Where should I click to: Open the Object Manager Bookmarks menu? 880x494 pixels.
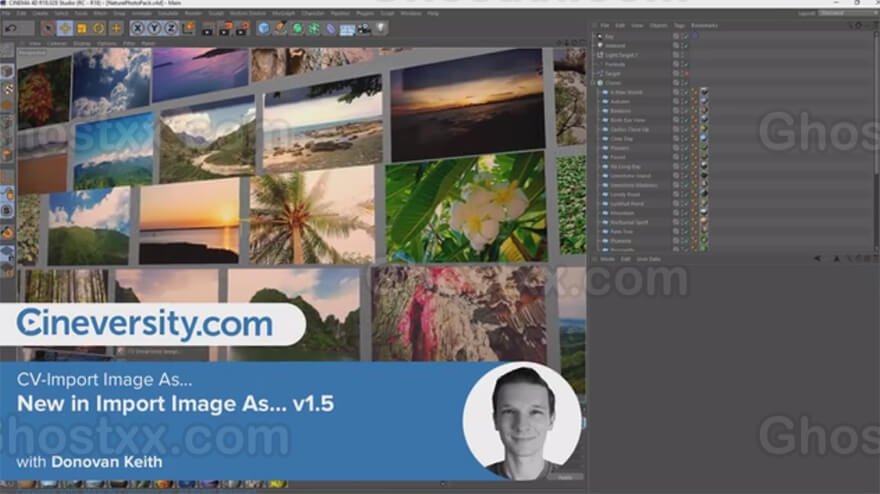(704, 25)
